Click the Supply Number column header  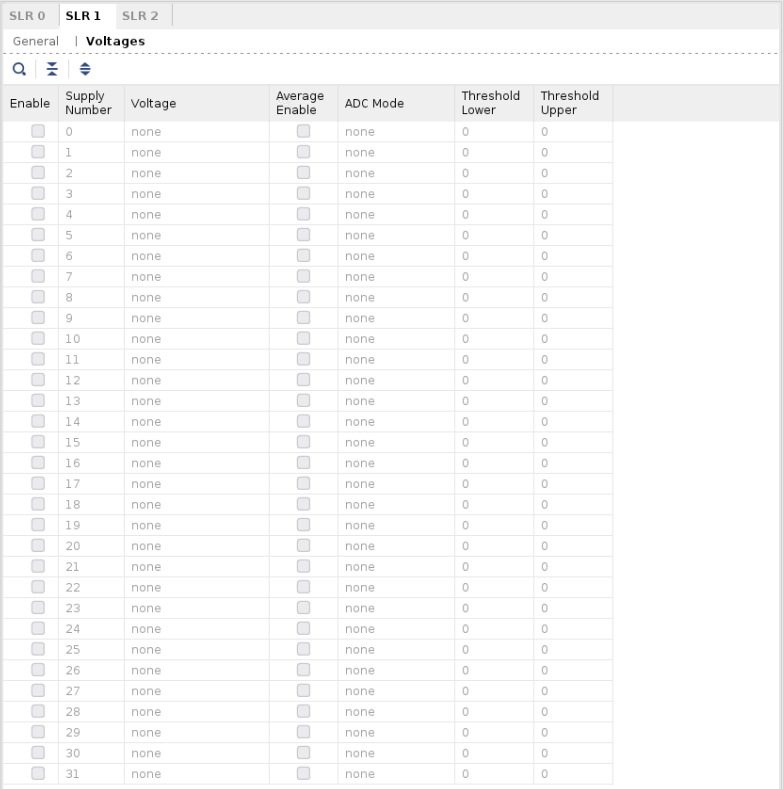click(88, 103)
